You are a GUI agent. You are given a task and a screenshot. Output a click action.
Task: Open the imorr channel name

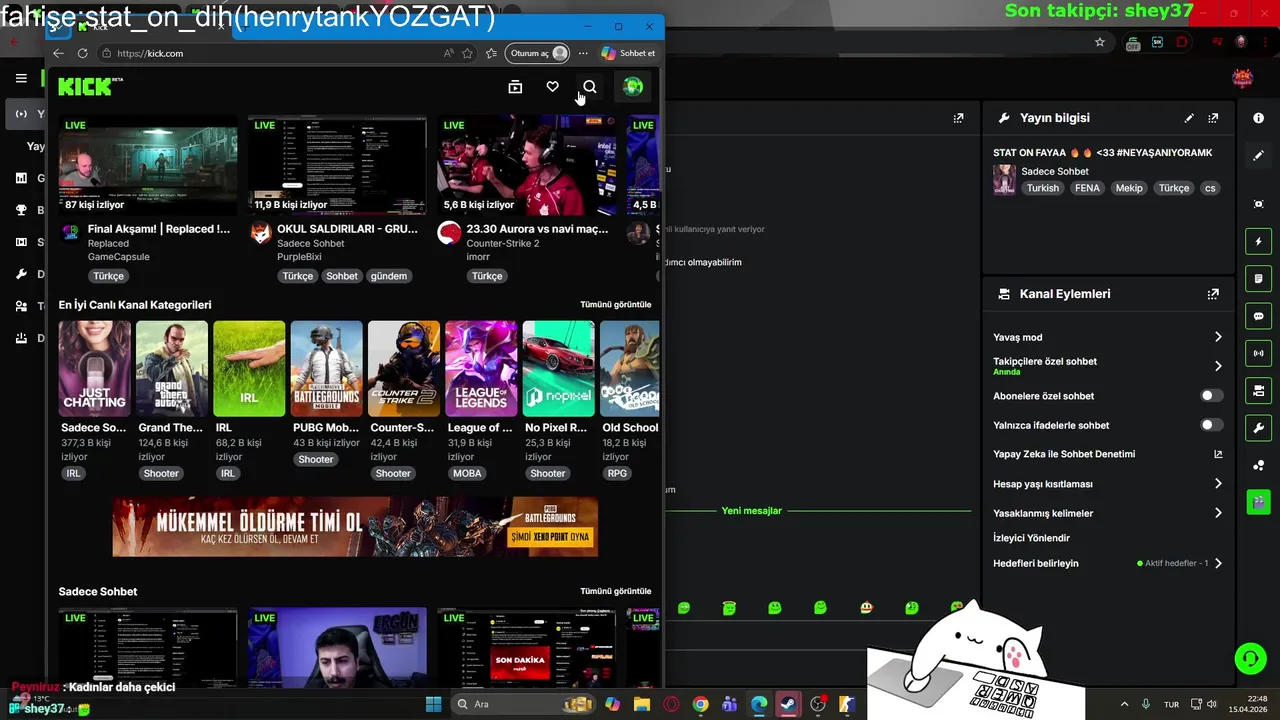click(x=478, y=257)
